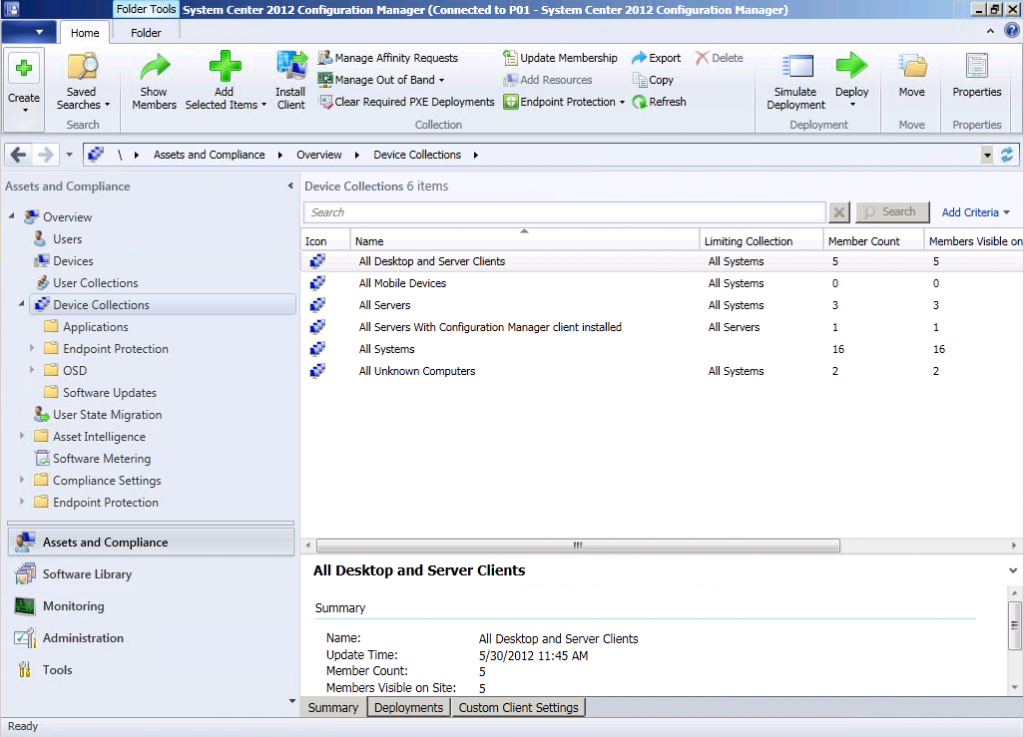Image resolution: width=1024 pixels, height=737 pixels.
Task: Click the ribbon Help question mark icon
Action: click(x=1012, y=31)
